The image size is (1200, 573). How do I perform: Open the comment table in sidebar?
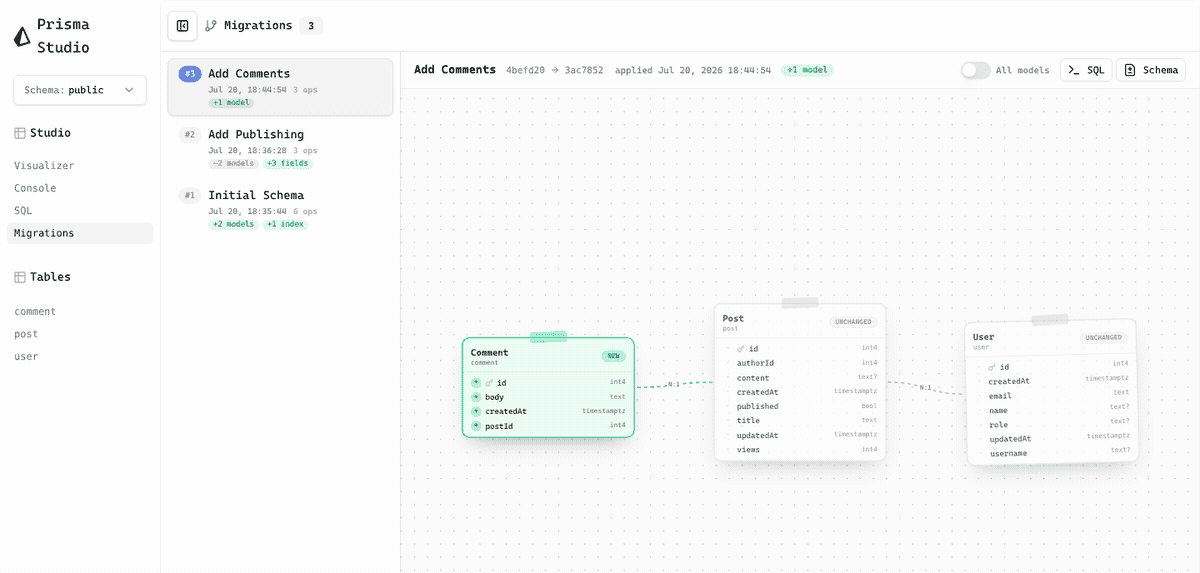[35, 312]
